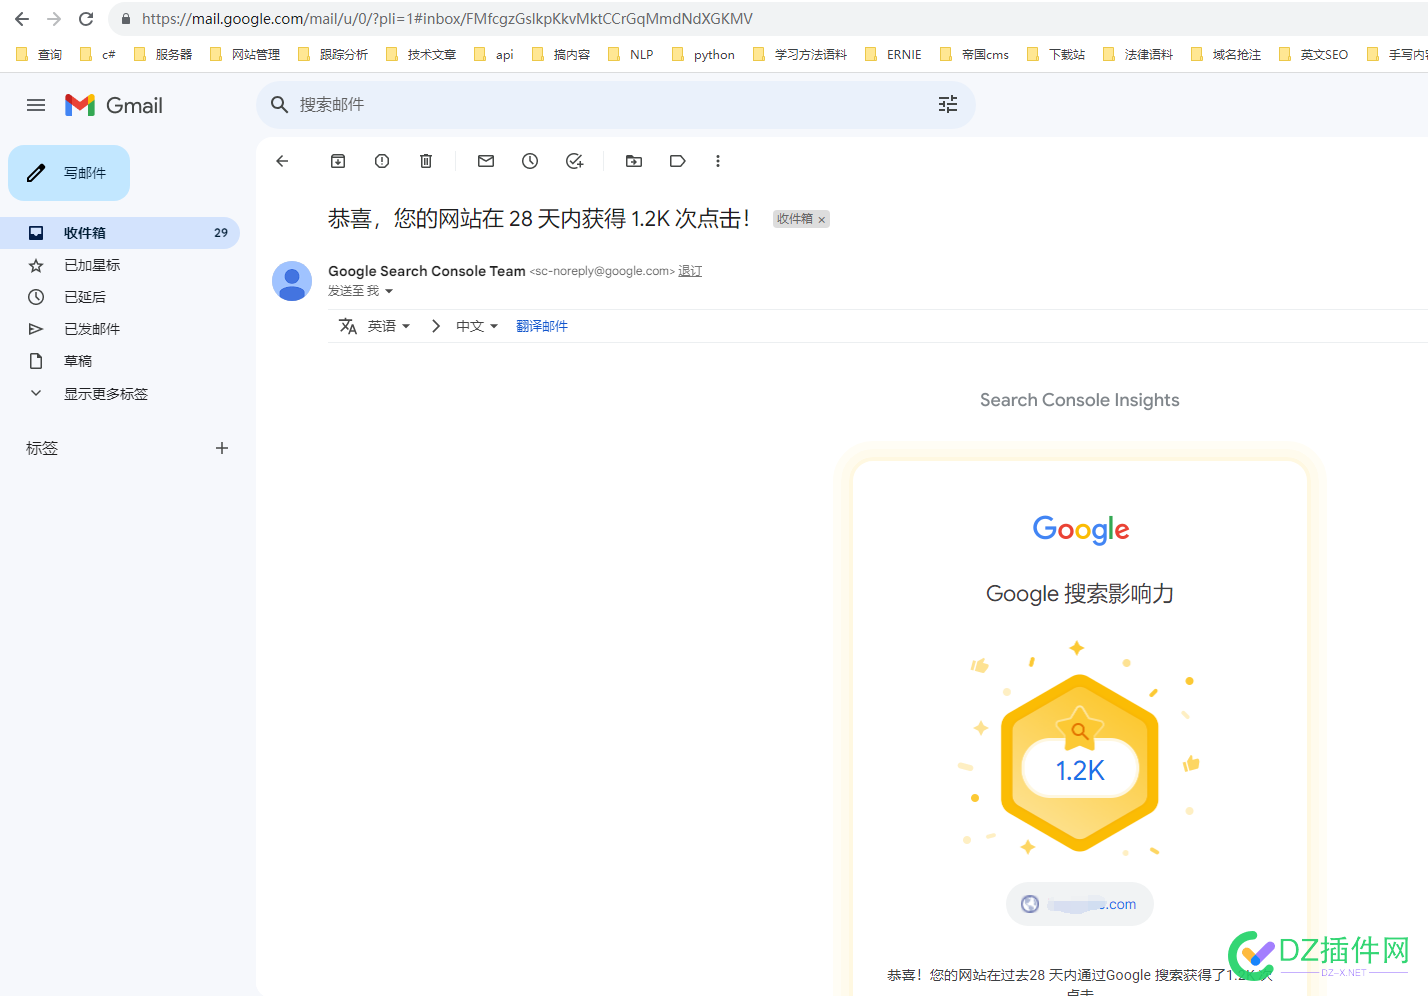Open c# bookmark folder
Viewport: 1428px width, 996px height.
pos(98,54)
